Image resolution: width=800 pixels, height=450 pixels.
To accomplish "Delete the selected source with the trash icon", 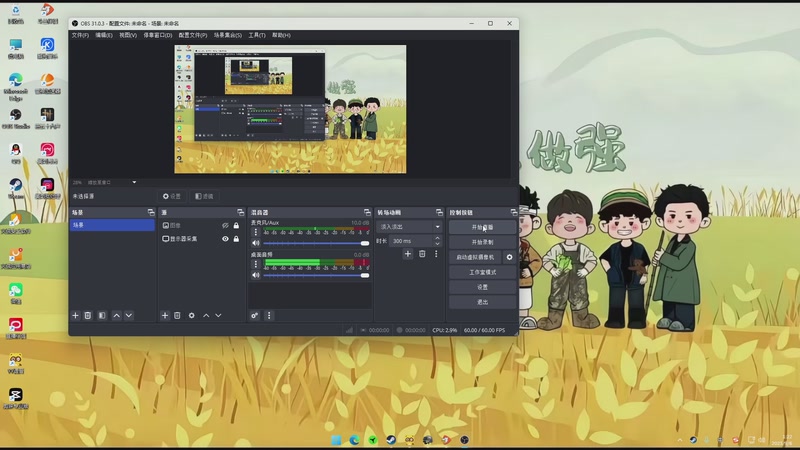I will click(x=177, y=316).
